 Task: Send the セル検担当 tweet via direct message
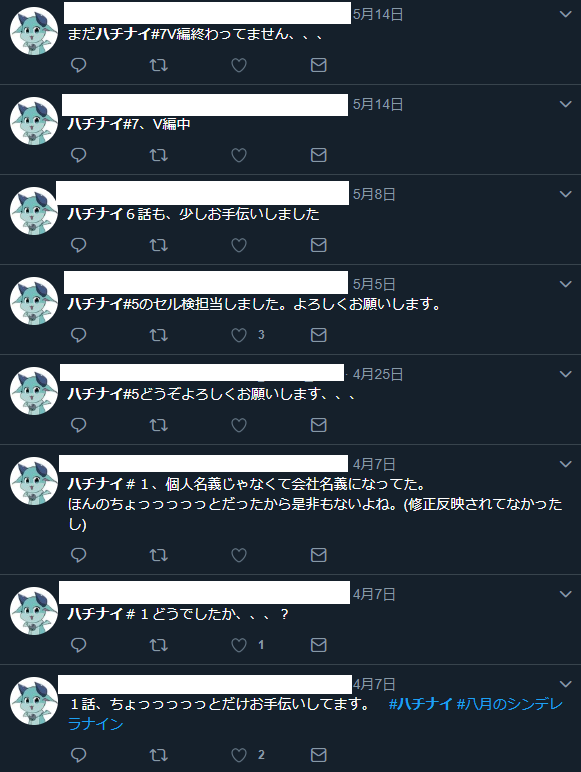pos(319,335)
